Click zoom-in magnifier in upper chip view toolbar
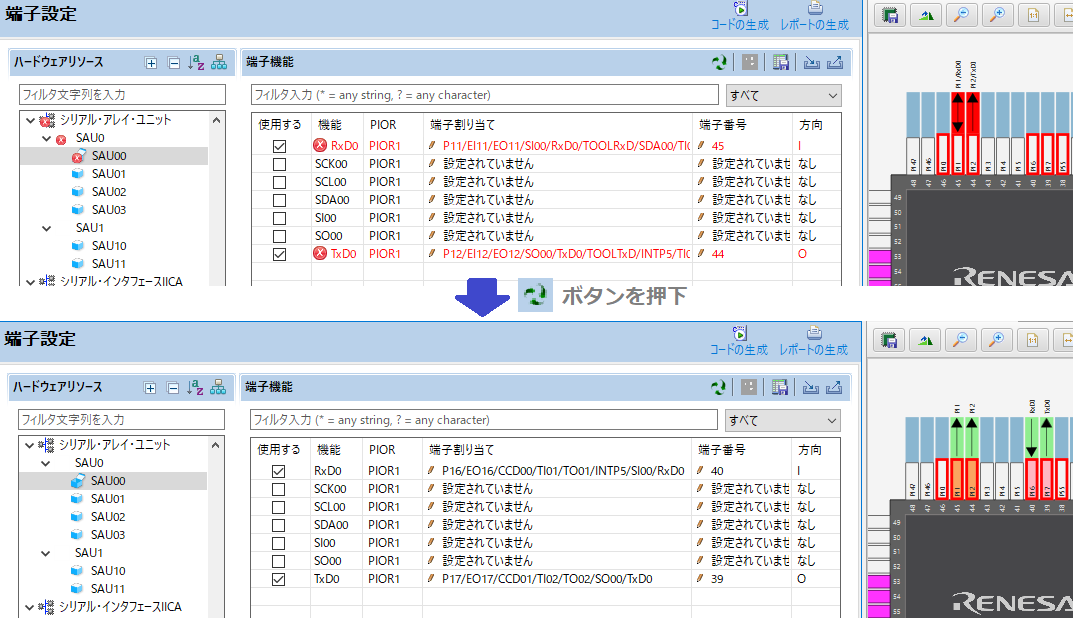The width and height of the screenshot is (1073, 620). (x=996, y=16)
